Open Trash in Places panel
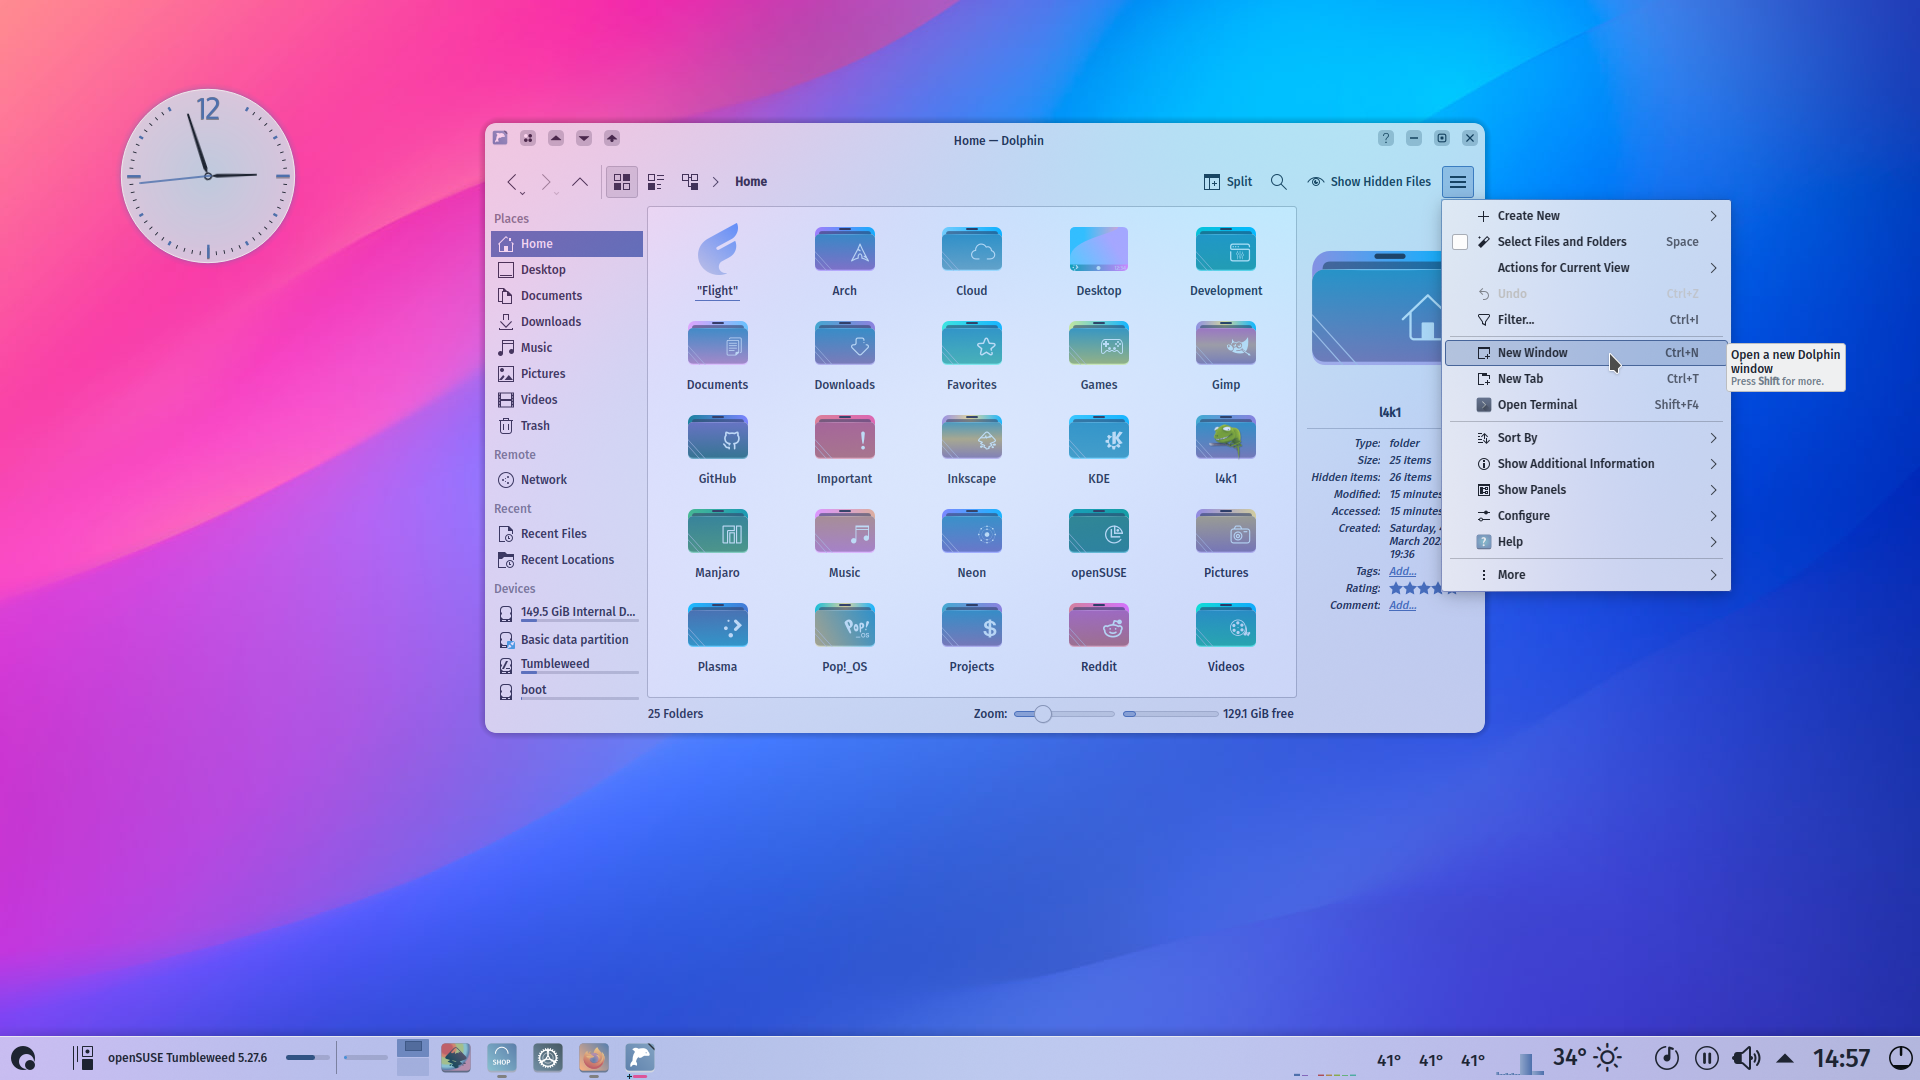Screen dimensions: 1920x1080 point(567,426)
